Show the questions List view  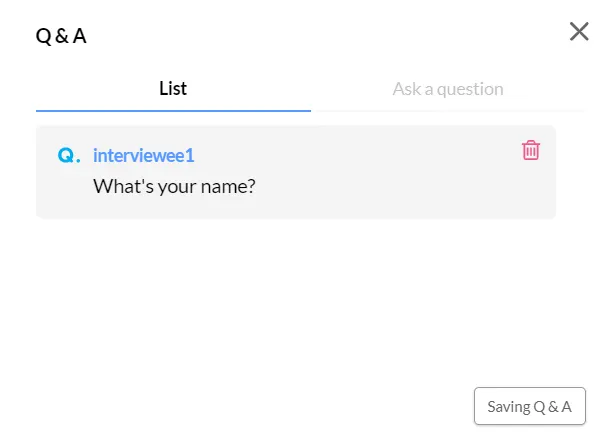pyautogui.click(x=173, y=89)
